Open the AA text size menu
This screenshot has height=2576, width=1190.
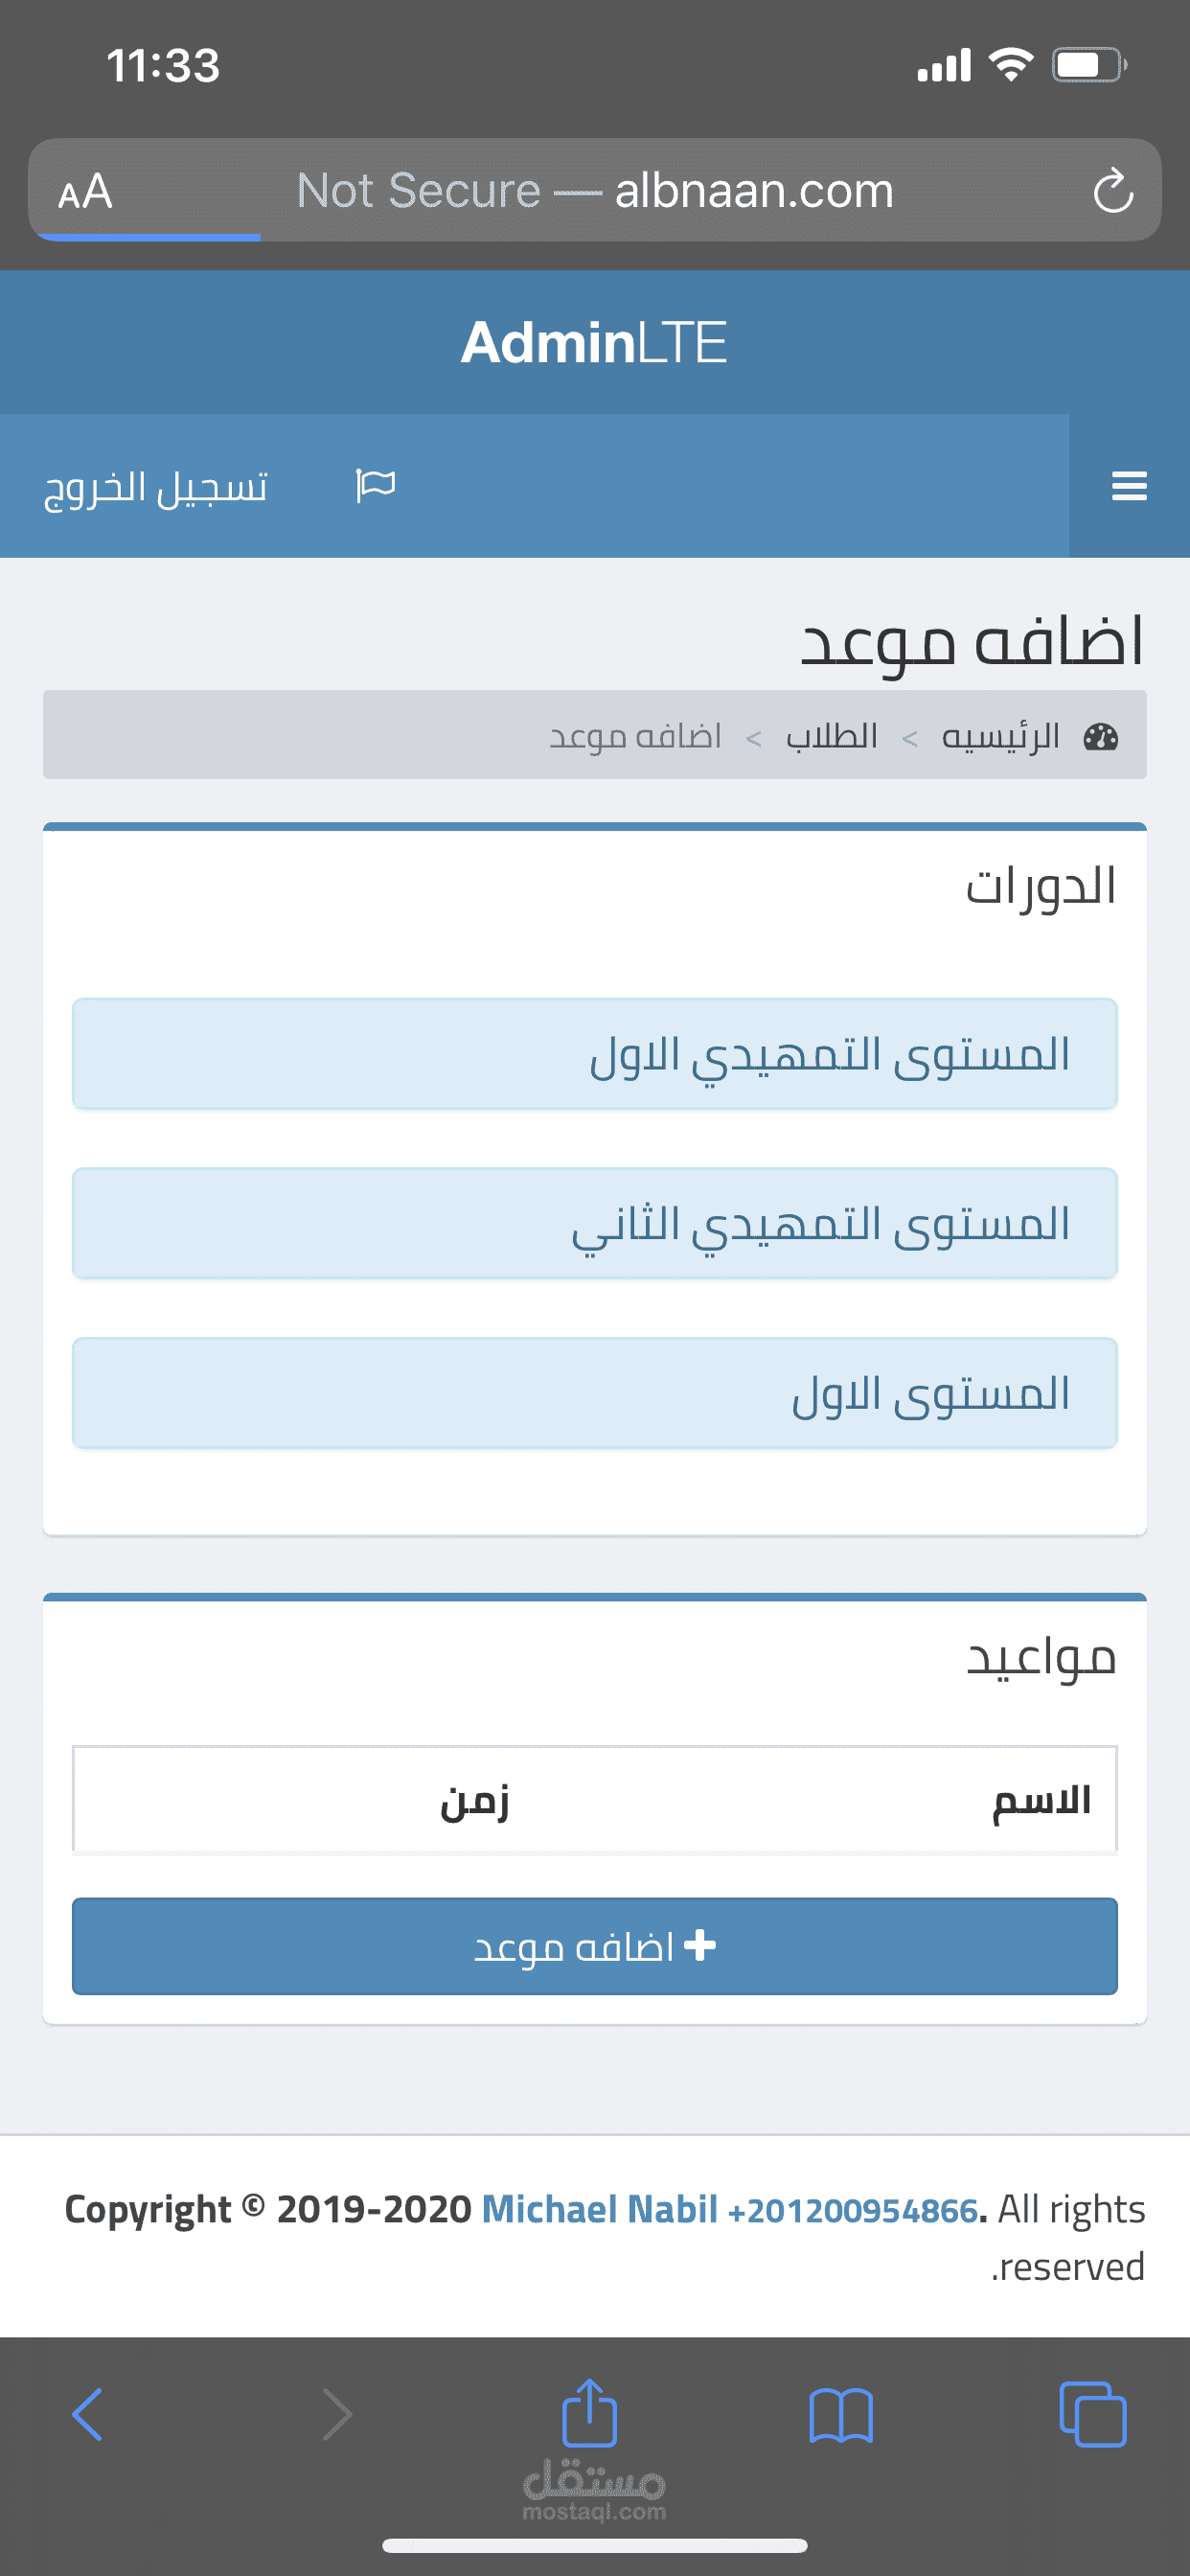point(85,191)
